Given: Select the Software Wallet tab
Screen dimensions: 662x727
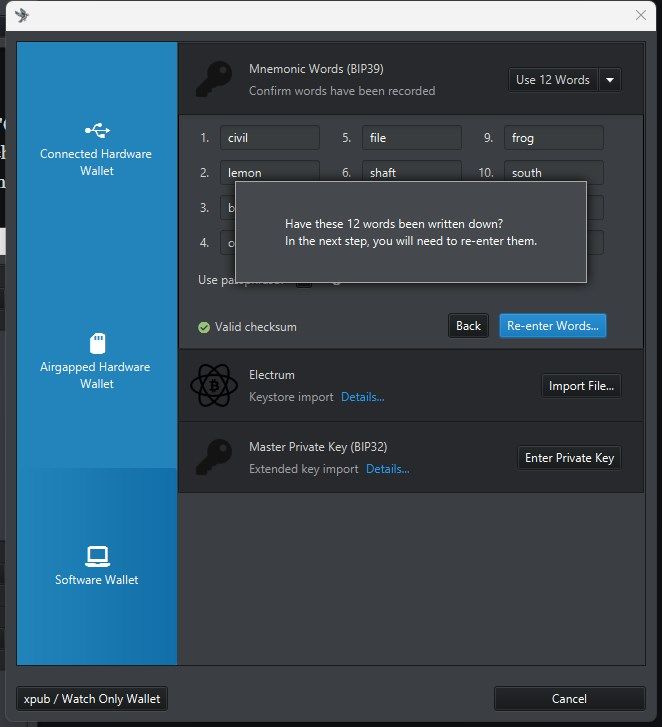Looking at the screenshot, I should [96, 566].
